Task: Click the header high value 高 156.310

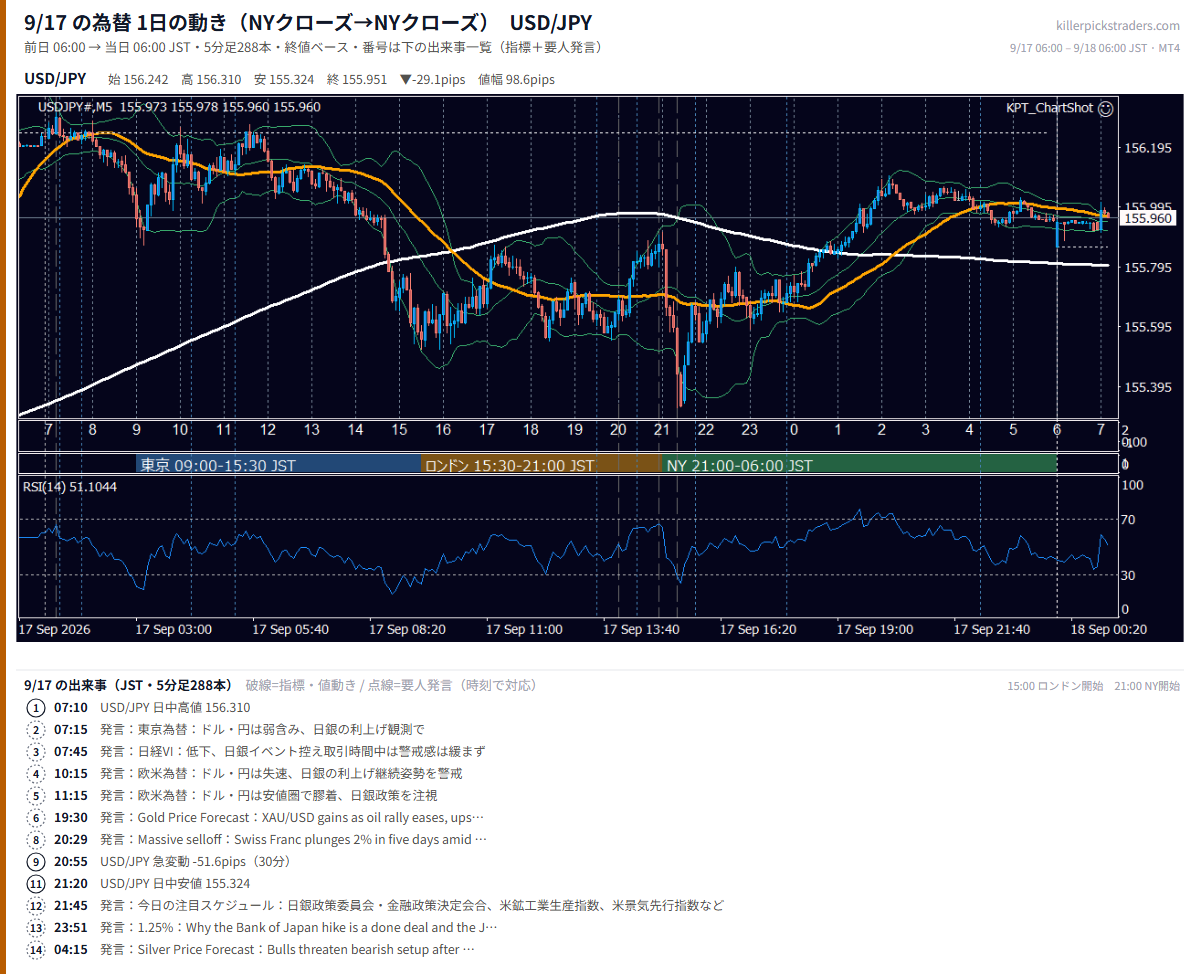Action: [x=211, y=80]
